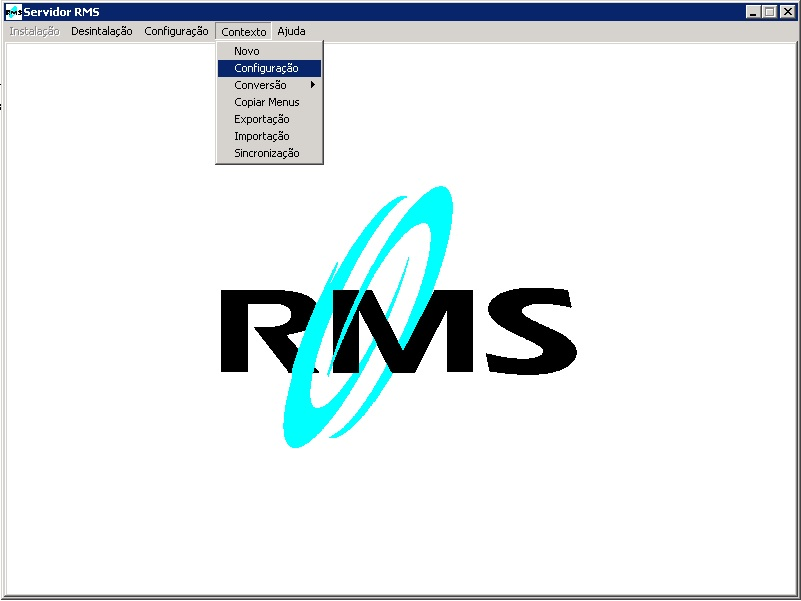Maximize the Servidor RMS window
Screen dimensions: 801x601
769,12
